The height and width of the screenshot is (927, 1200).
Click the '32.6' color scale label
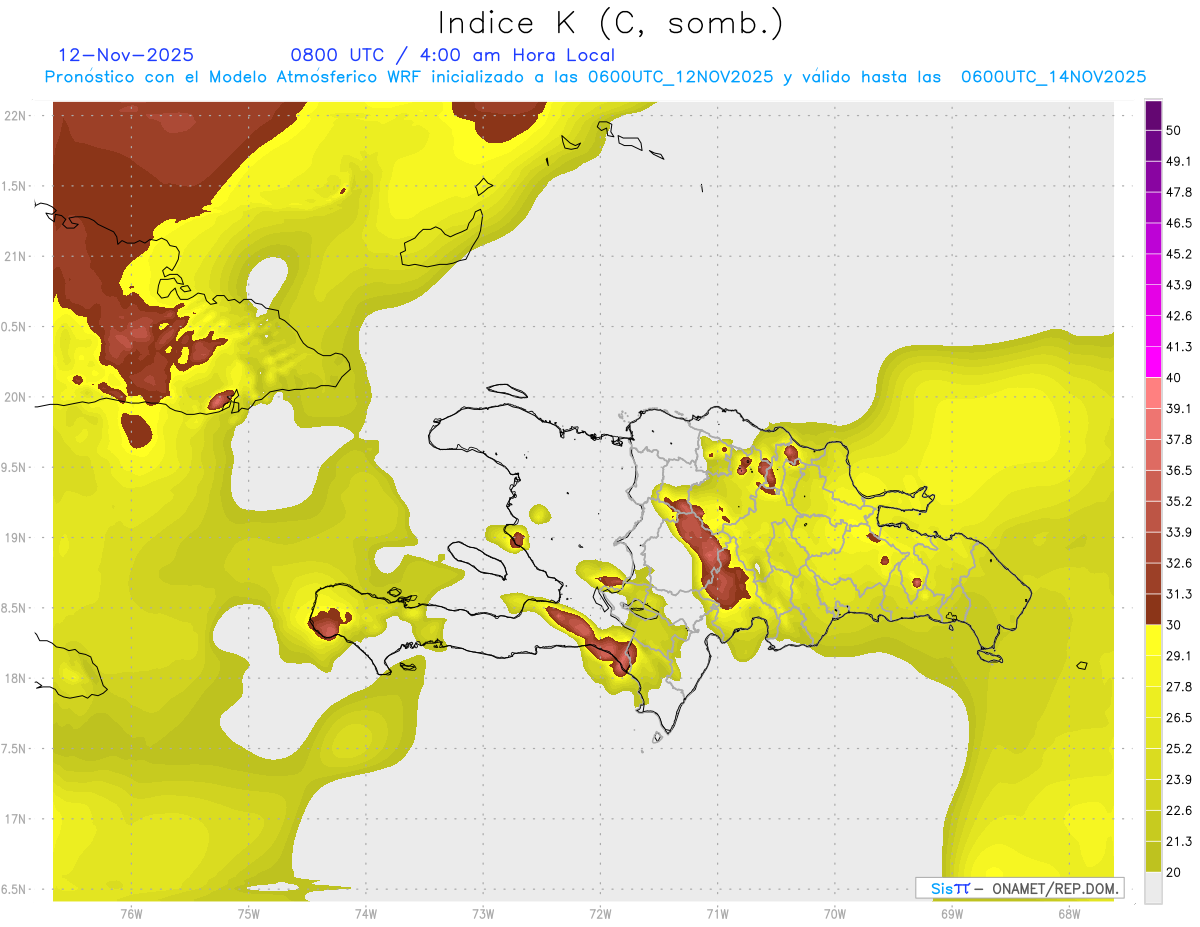pyautogui.click(x=1179, y=563)
